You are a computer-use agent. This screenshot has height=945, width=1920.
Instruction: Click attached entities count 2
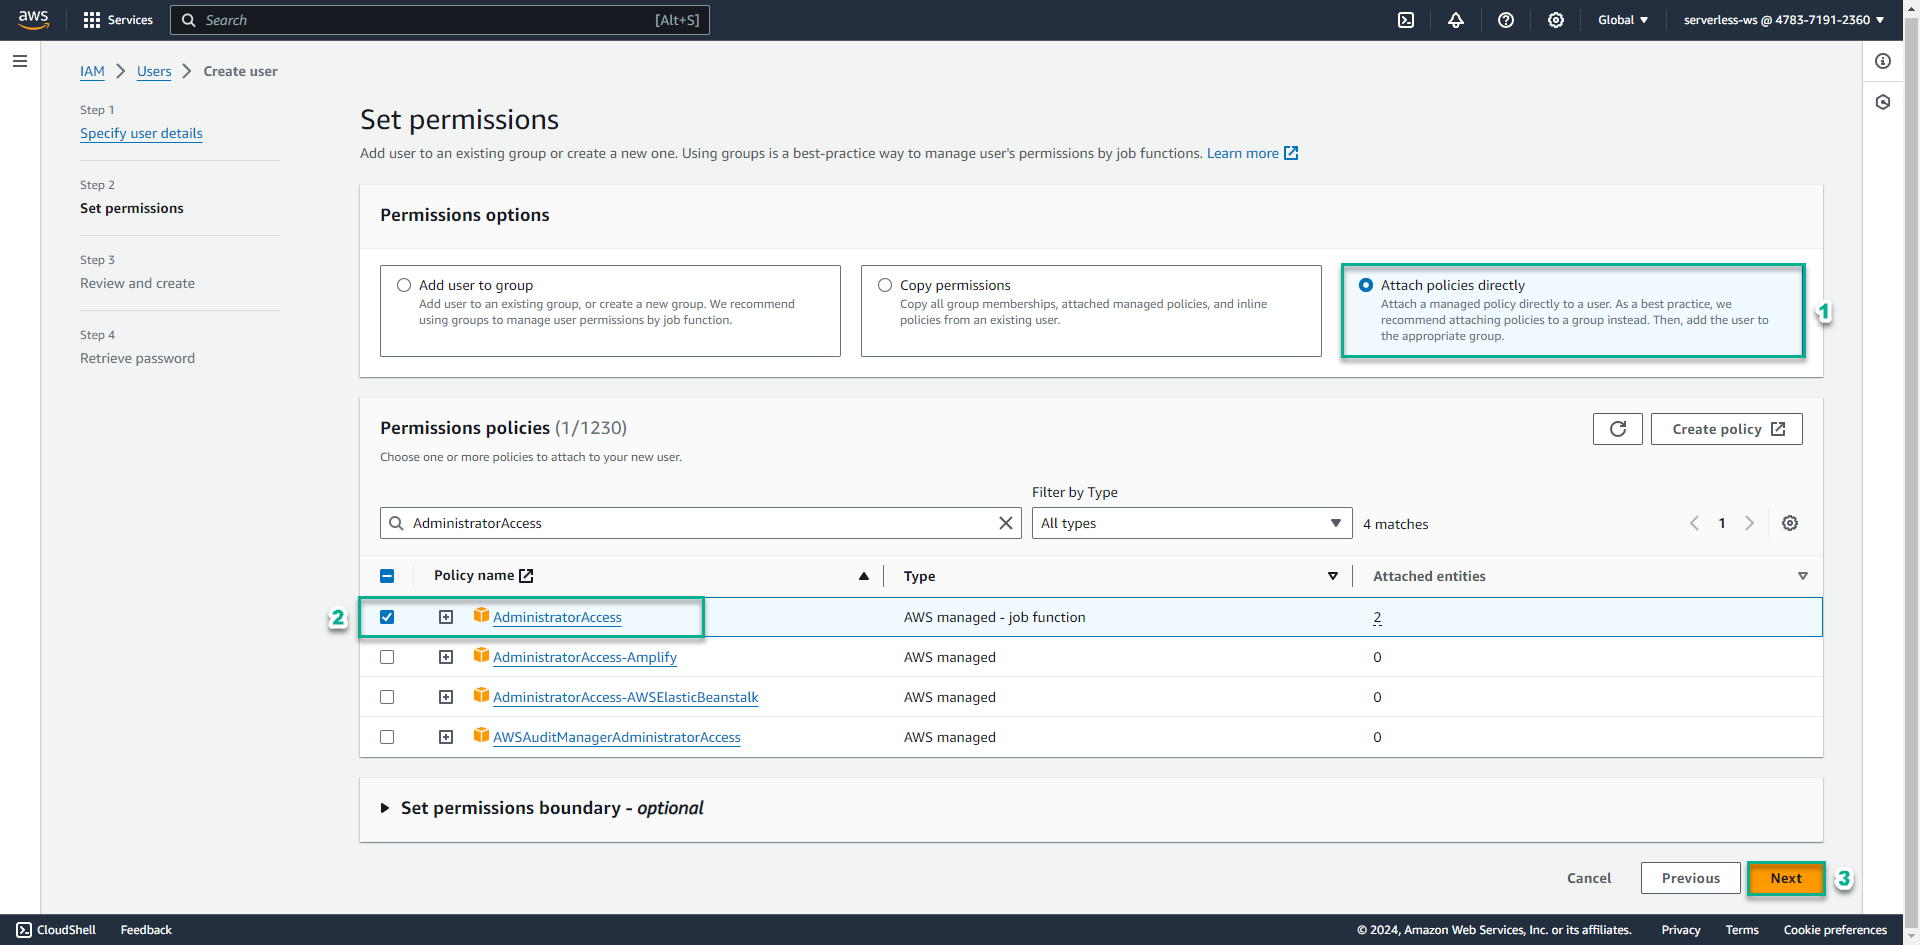1377,617
